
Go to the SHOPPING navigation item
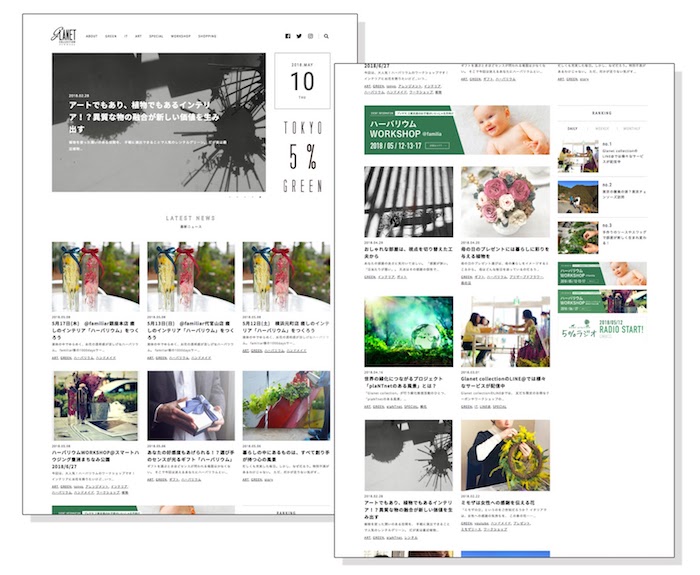[x=207, y=36]
